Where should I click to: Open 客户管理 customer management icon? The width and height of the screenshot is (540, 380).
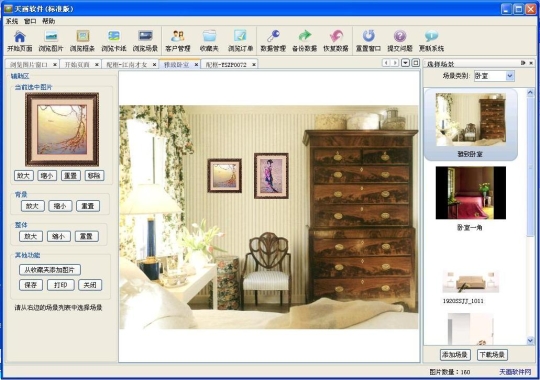178,41
